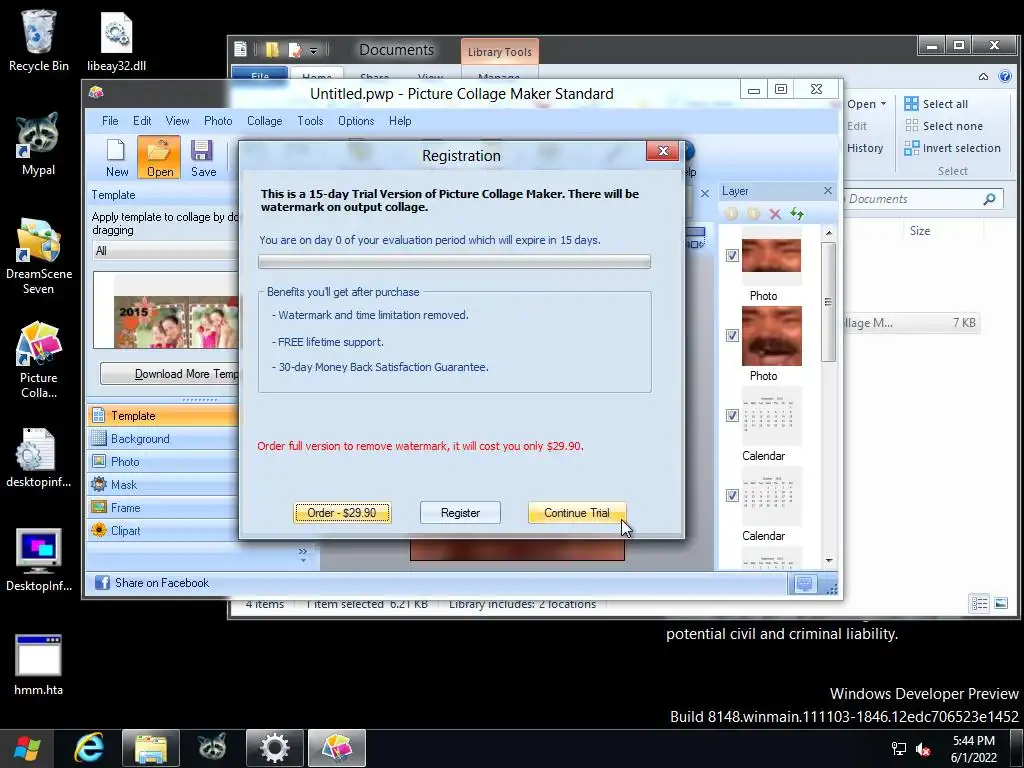Select the DesktopInf... monitor application icon
The height and width of the screenshot is (768, 1024).
pos(39,560)
